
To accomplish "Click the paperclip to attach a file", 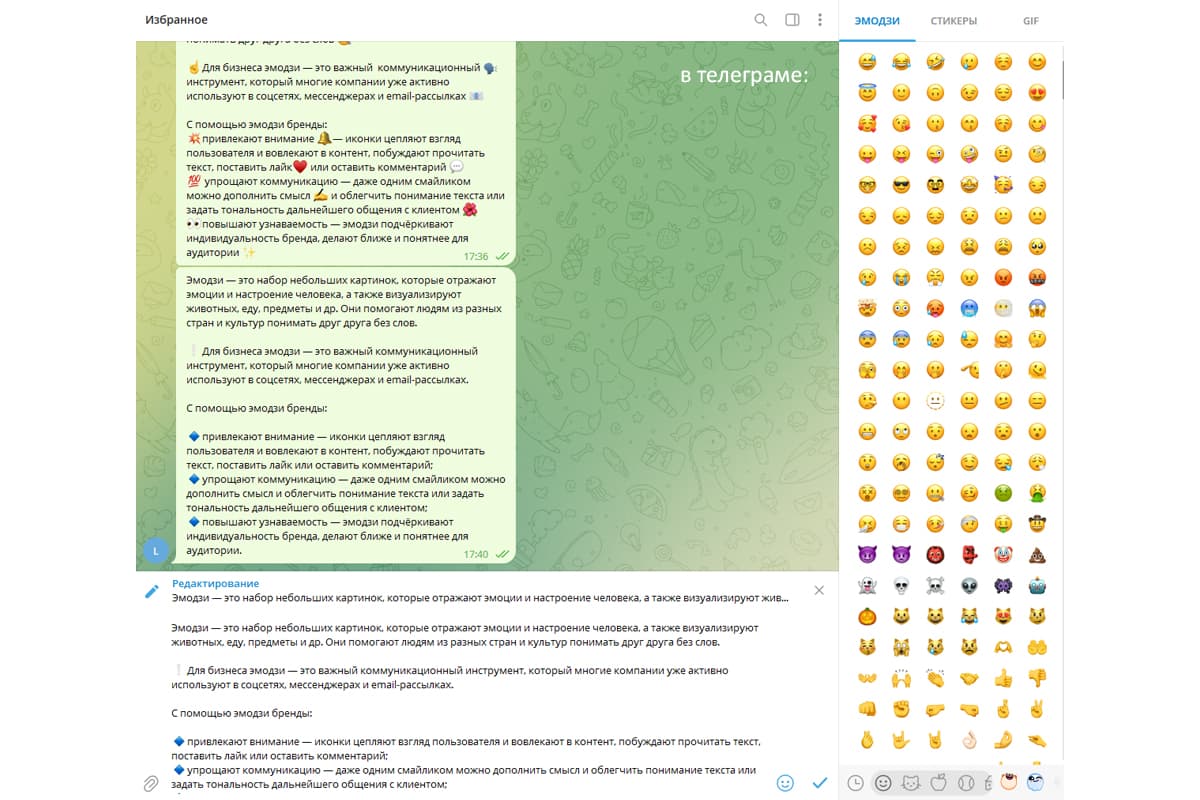I will pos(150,784).
